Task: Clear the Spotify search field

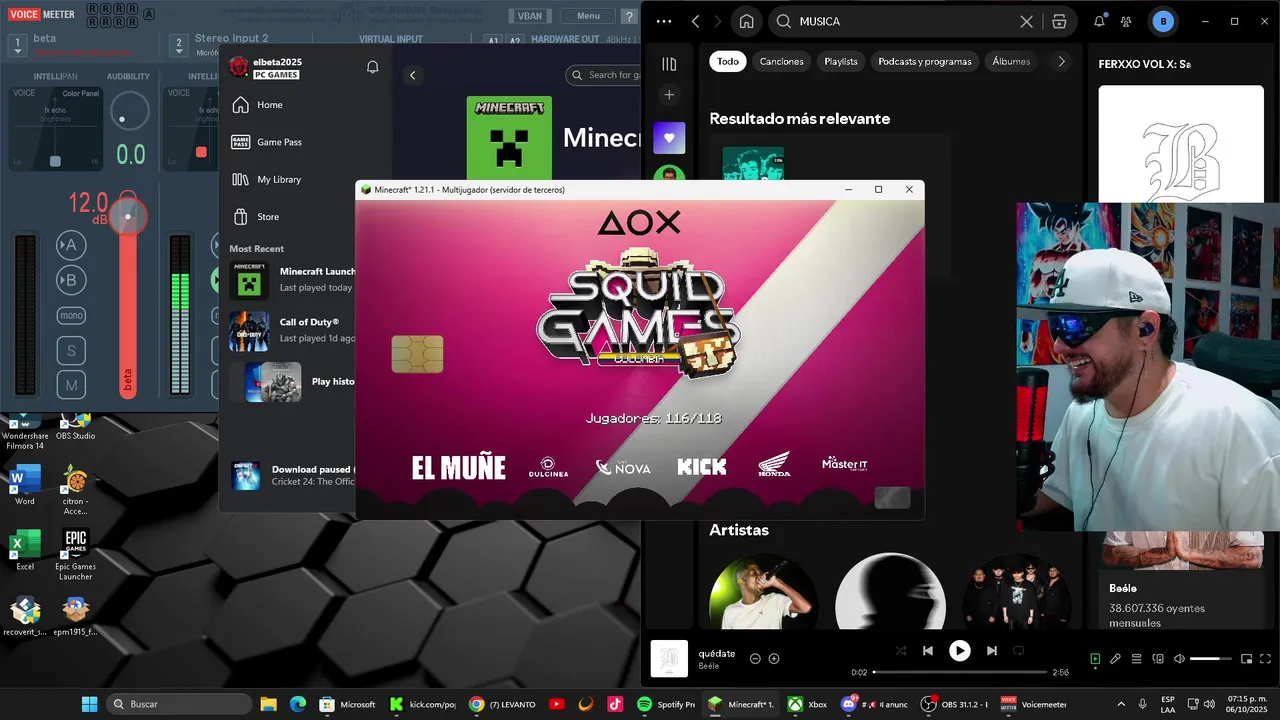Action: 1026,21
